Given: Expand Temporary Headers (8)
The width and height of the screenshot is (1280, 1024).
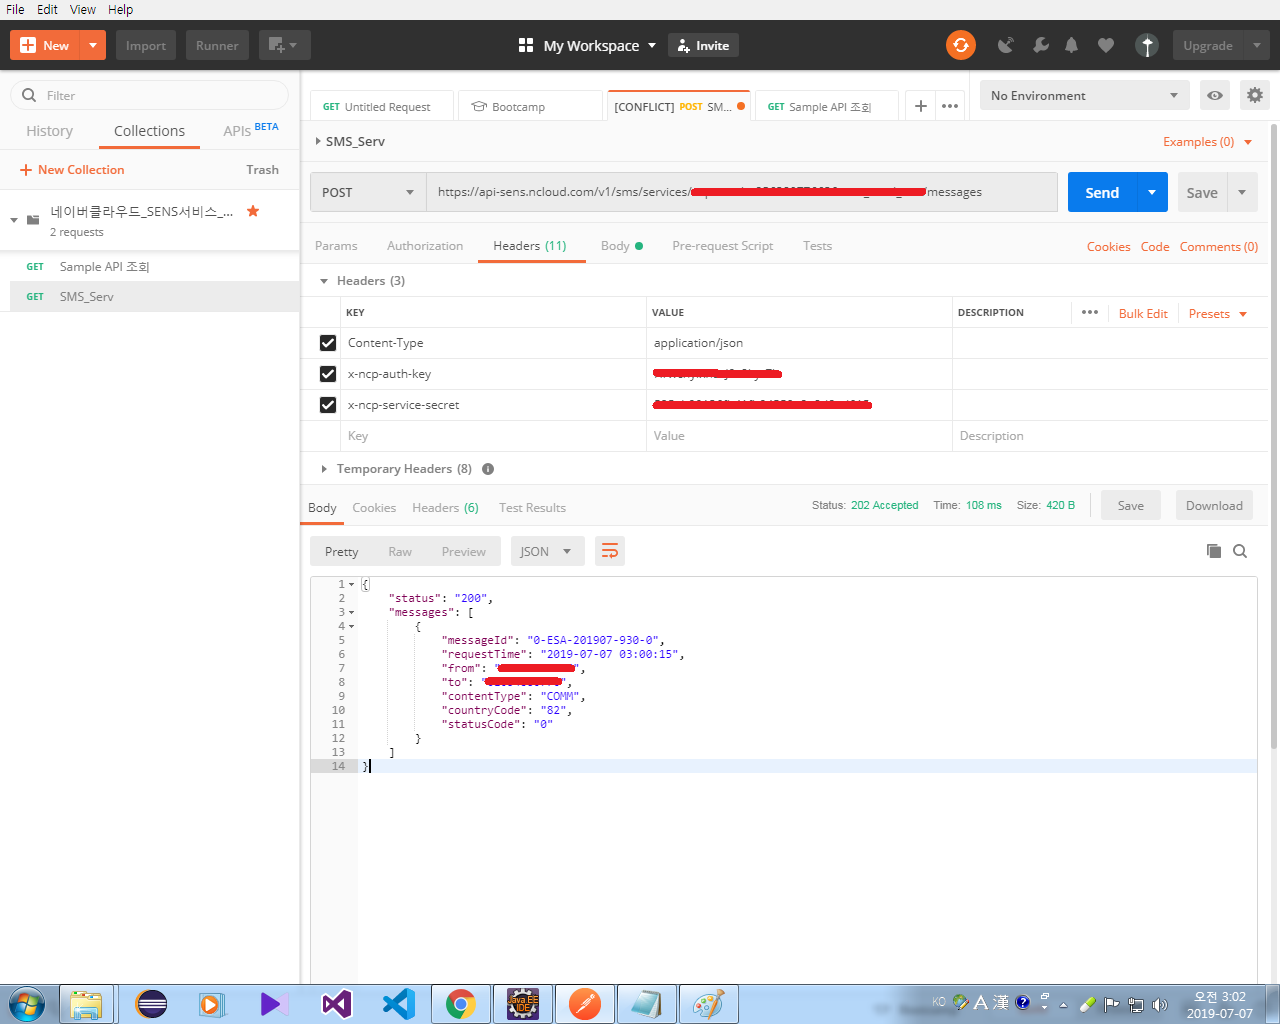Looking at the screenshot, I should pyautogui.click(x=323, y=469).
